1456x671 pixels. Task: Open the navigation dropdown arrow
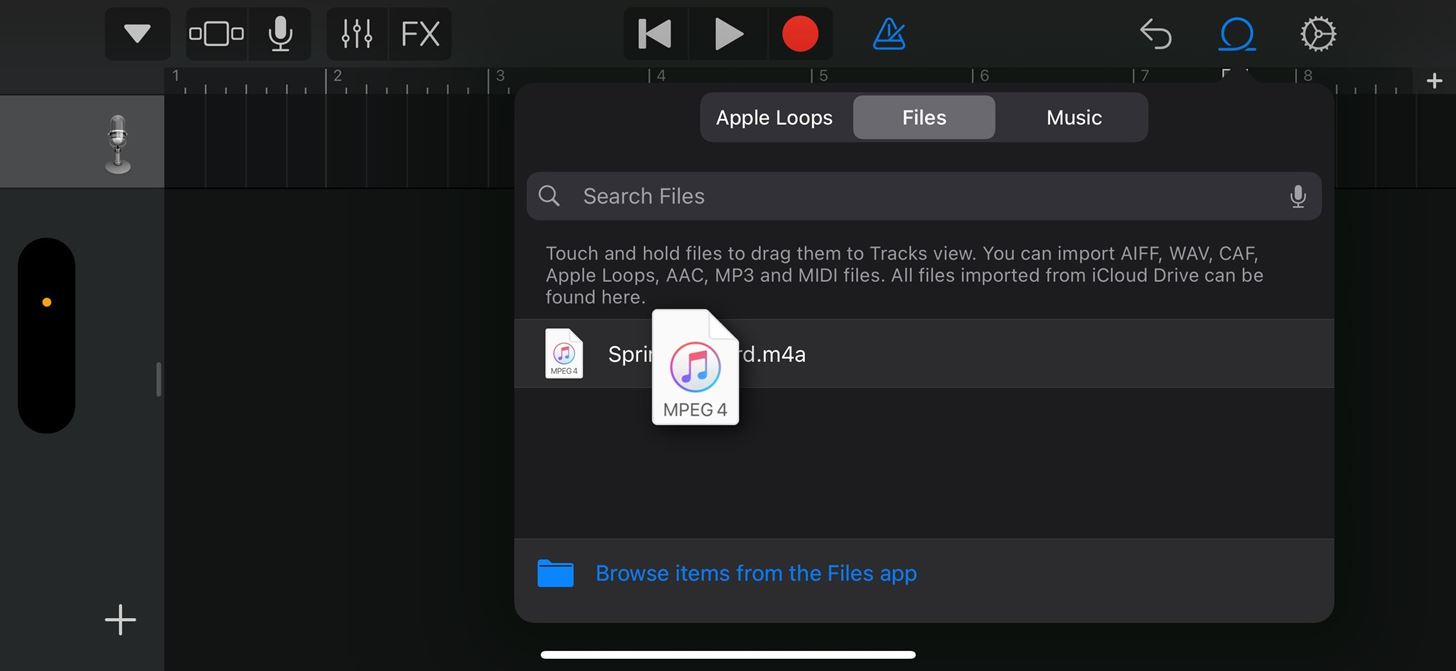[x=137, y=33]
